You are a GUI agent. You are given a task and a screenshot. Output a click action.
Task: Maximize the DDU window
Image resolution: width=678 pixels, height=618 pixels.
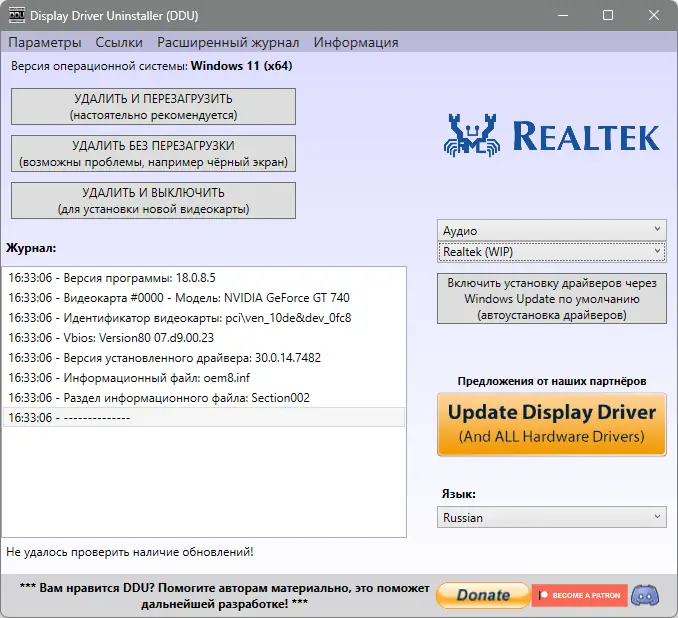pyautogui.click(x=608, y=16)
